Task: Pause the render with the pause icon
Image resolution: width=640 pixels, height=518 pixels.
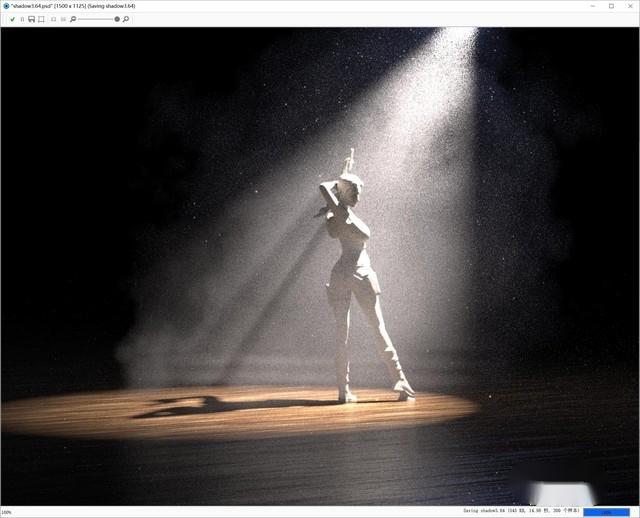Action: (22, 19)
